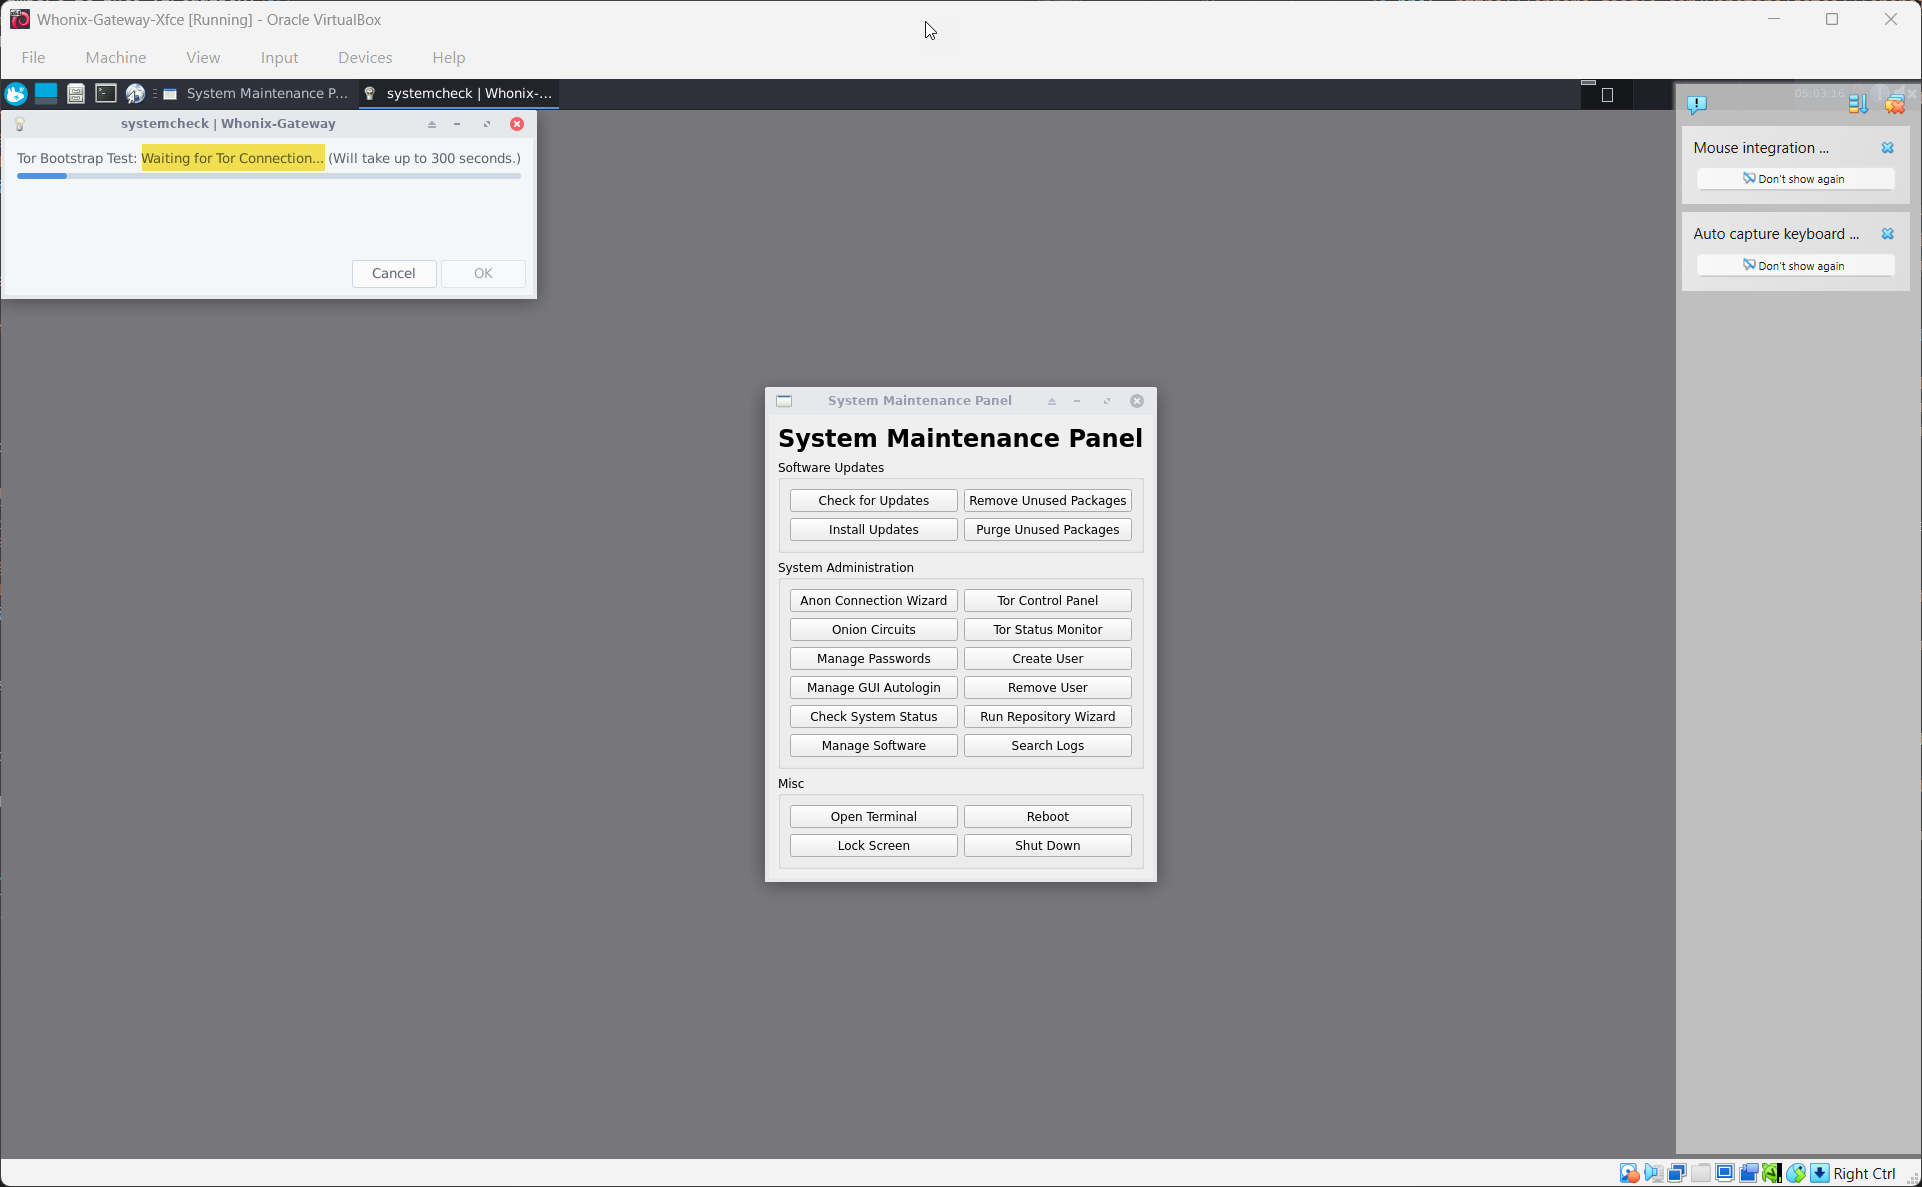
Task: Open the System Maintenance Panel window menu
Action: pos(784,400)
